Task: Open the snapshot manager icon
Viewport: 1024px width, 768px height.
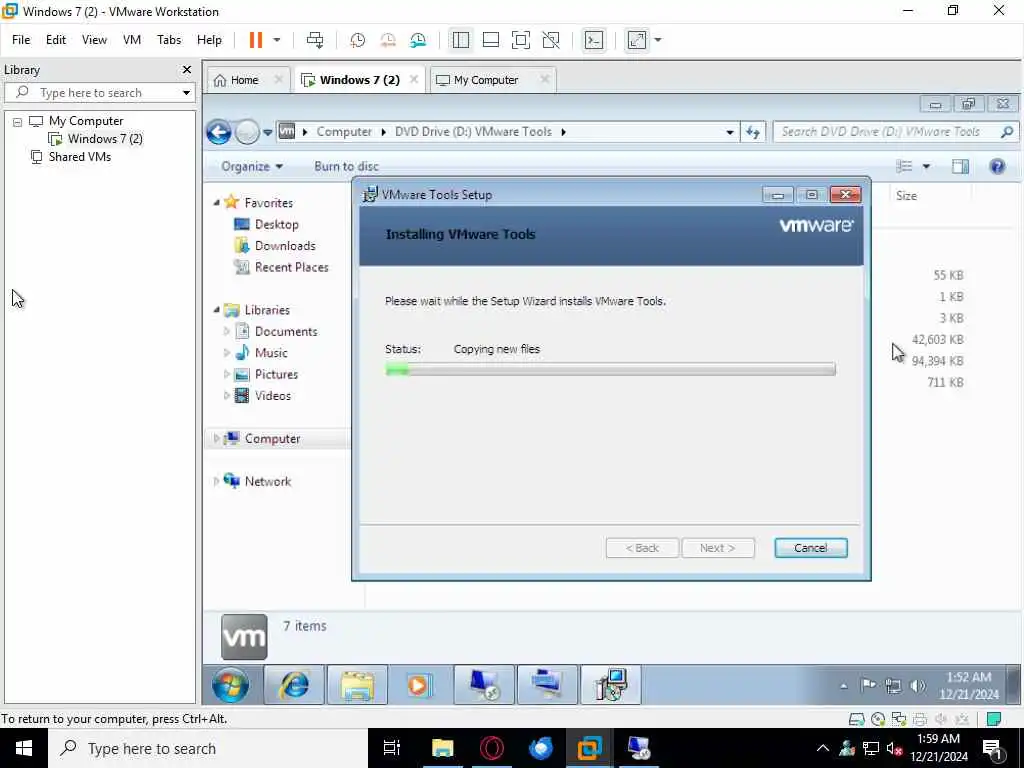Action: coord(418,40)
